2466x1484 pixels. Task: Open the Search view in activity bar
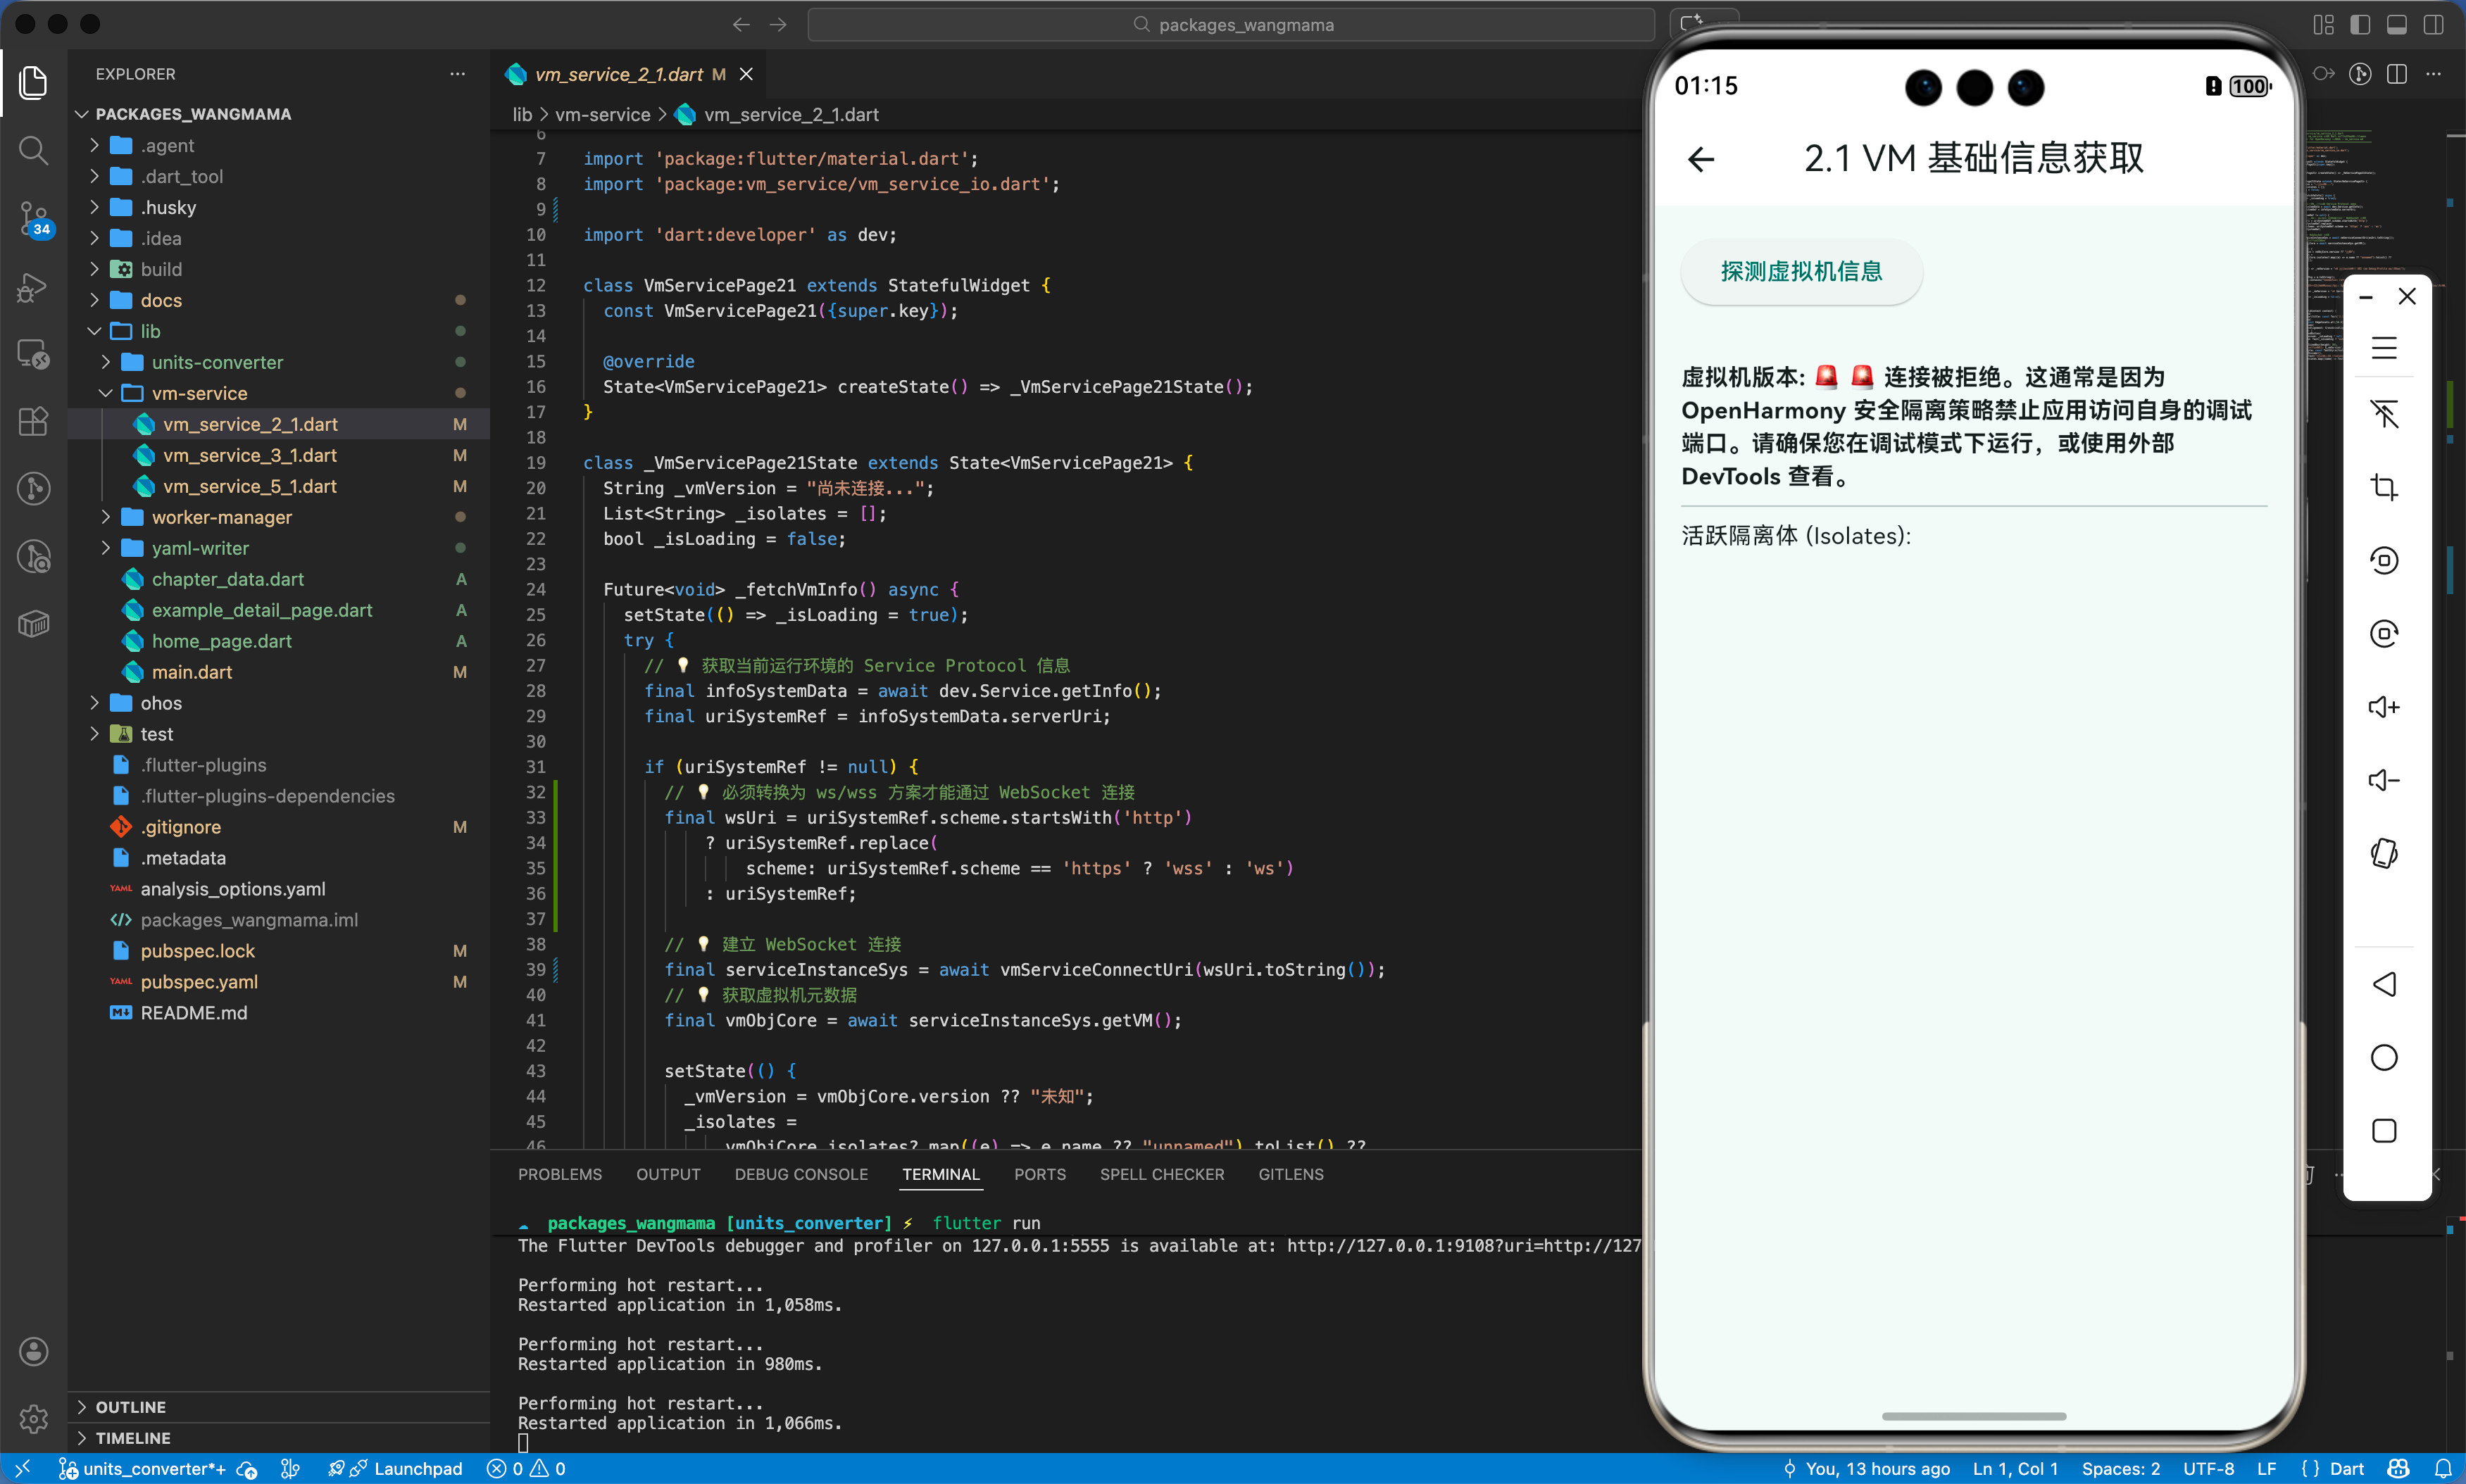pyautogui.click(x=33, y=151)
